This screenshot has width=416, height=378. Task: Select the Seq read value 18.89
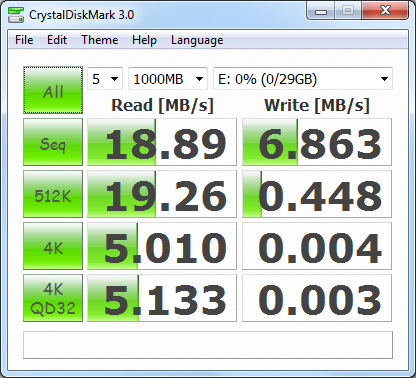(x=162, y=142)
